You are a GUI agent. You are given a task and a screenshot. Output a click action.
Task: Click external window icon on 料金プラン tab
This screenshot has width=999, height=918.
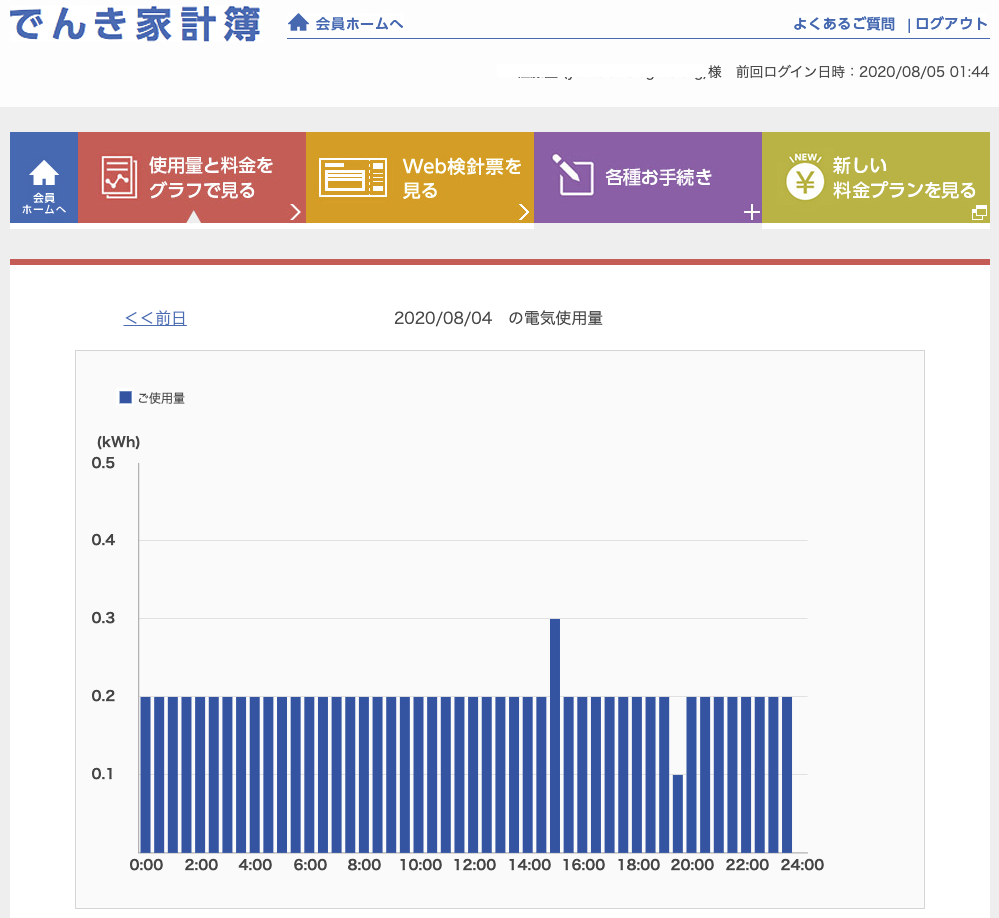click(x=979, y=212)
